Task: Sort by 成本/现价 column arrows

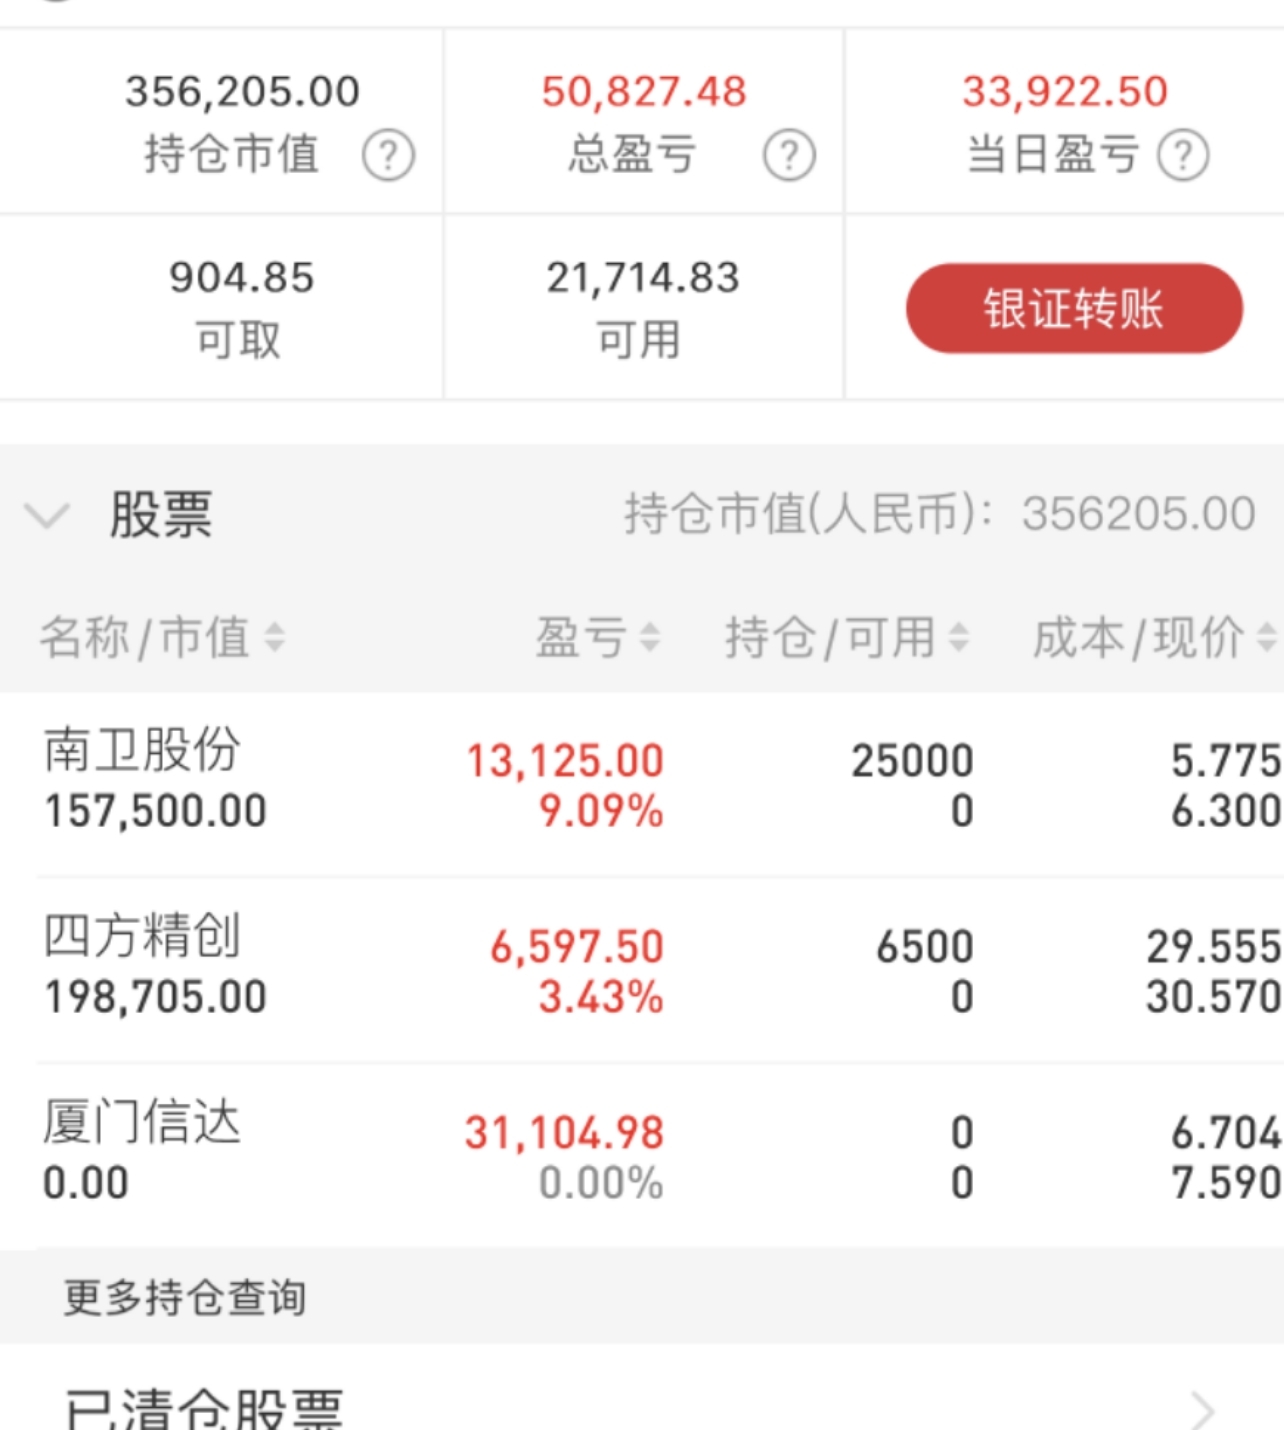Action: (x=1266, y=637)
